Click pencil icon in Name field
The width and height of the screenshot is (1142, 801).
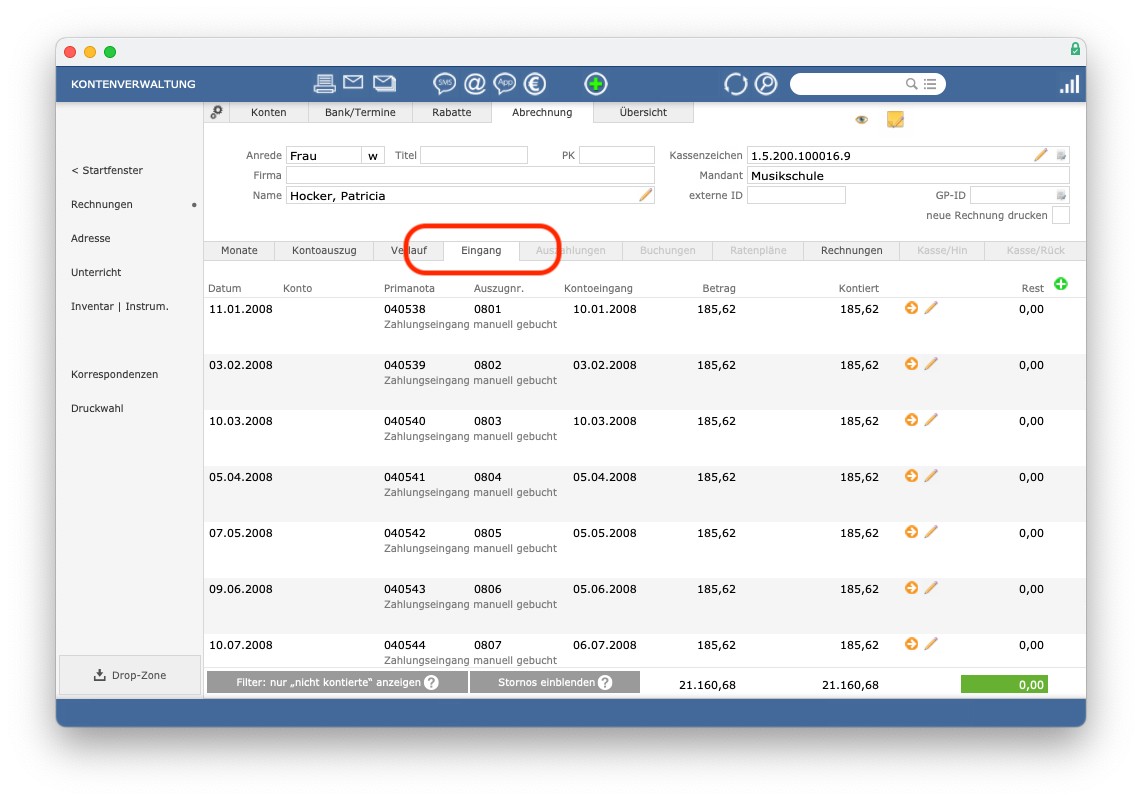[645, 194]
